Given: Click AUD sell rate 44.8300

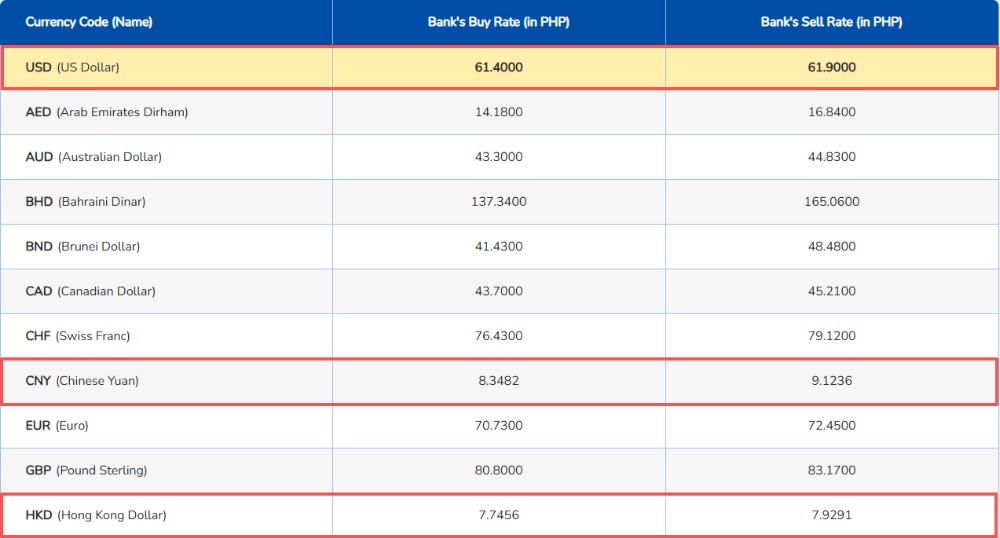Looking at the screenshot, I should point(832,157).
